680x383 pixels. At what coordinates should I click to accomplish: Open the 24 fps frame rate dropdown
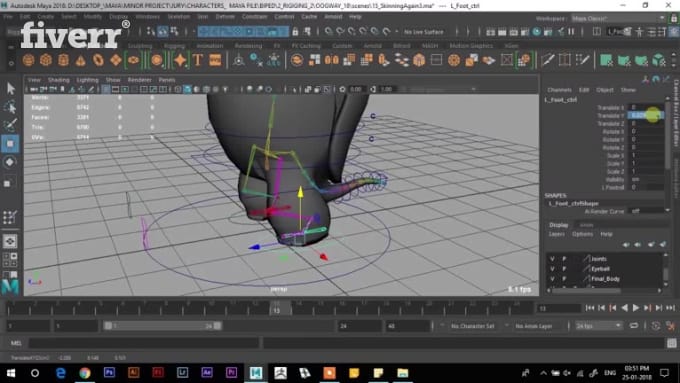[598, 325]
